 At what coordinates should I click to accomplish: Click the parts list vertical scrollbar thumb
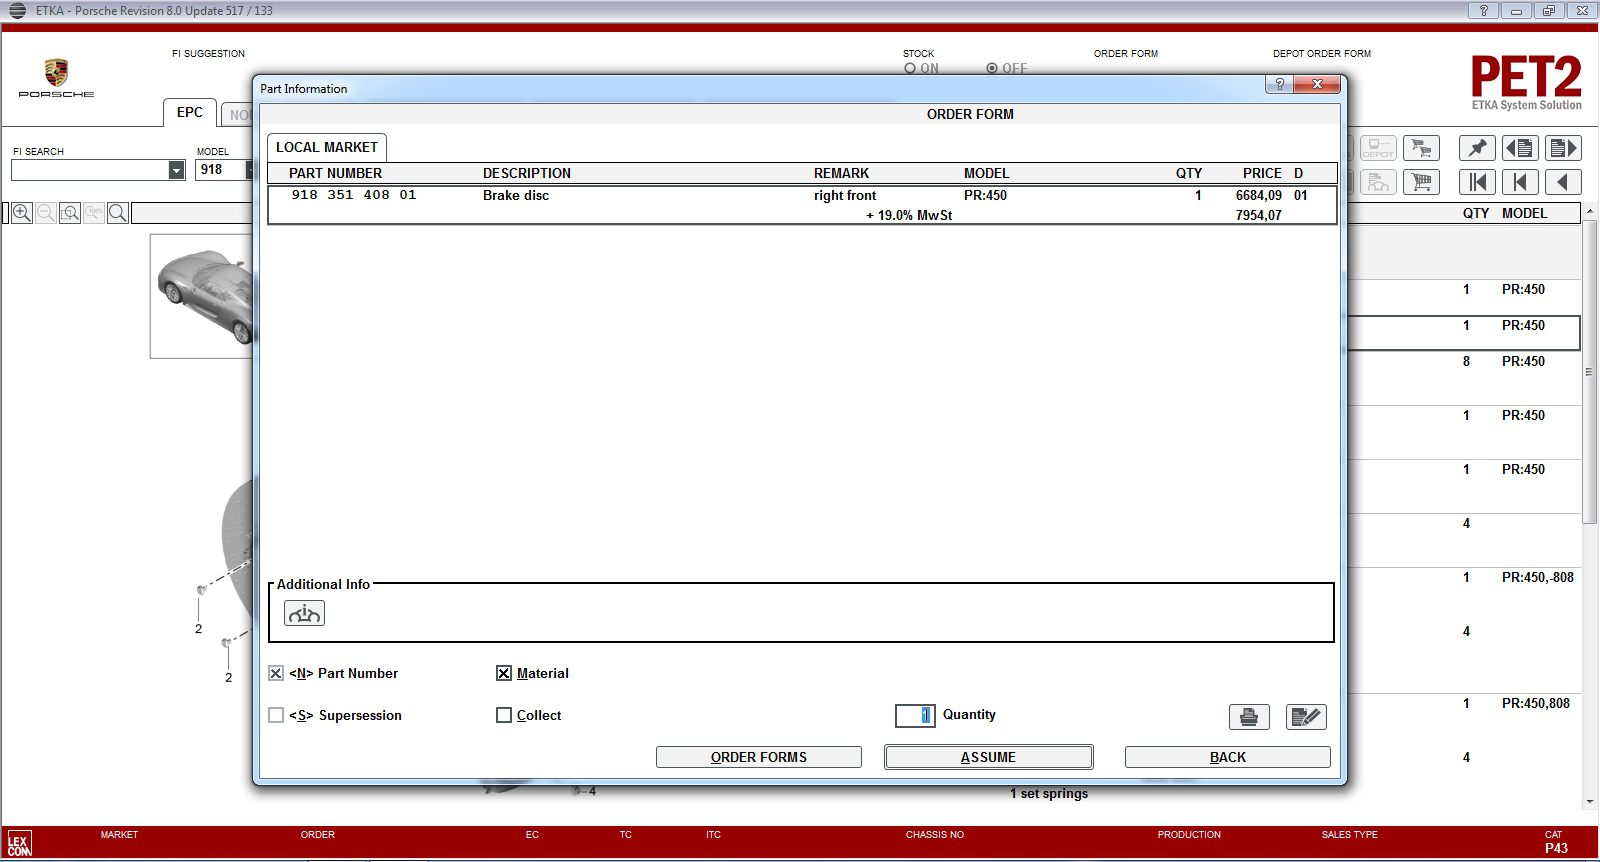(x=1589, y=373)
